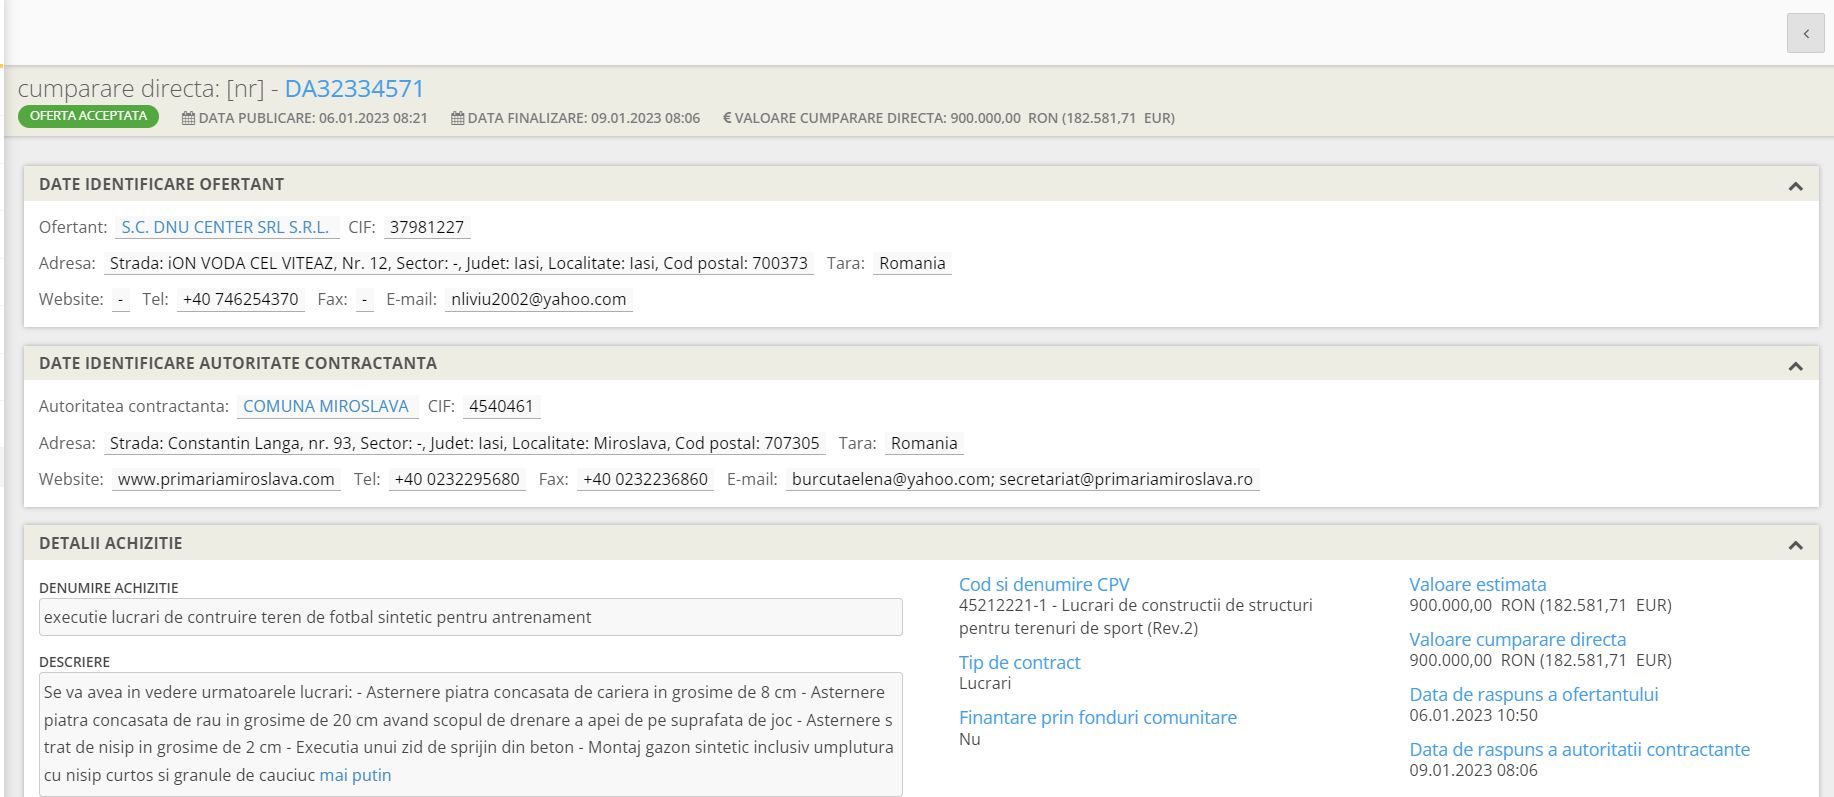Viewport: 1834px width, 797px height.
Task: Click the calendar icon beside Data Publicare
Action: tap(188, 118)
